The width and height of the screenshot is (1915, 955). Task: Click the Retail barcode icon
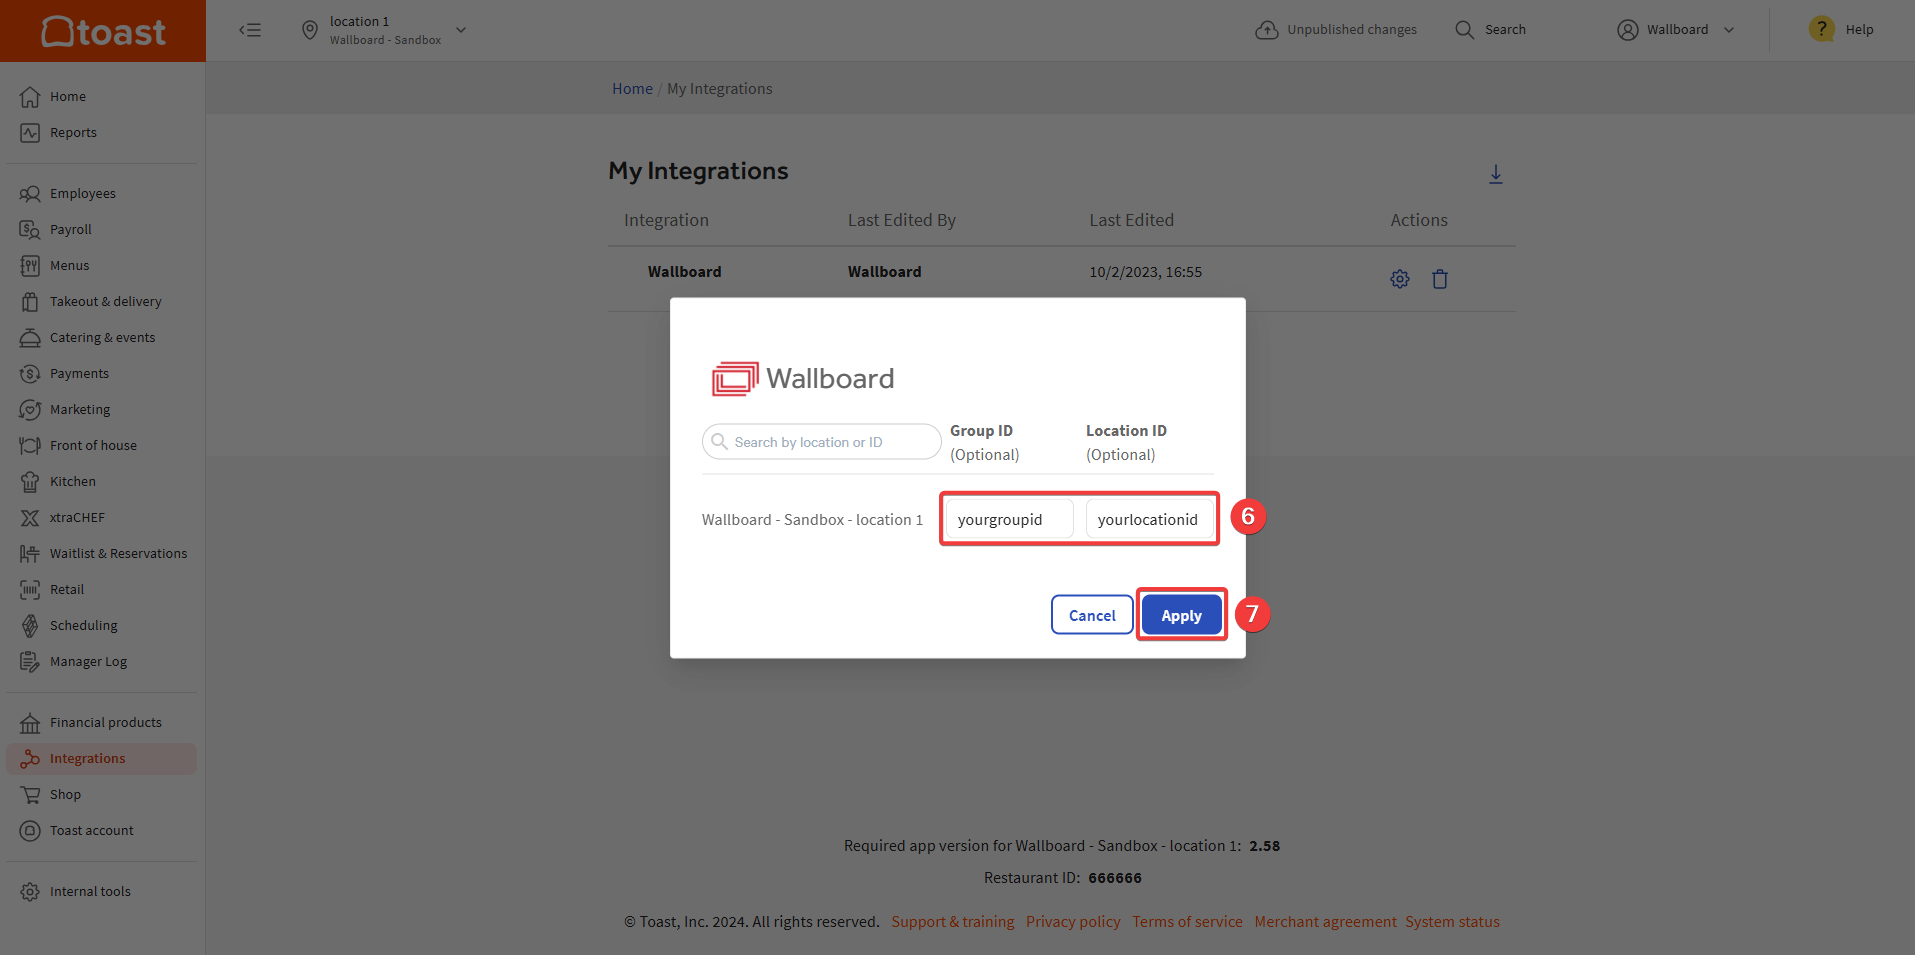(30, 590)
